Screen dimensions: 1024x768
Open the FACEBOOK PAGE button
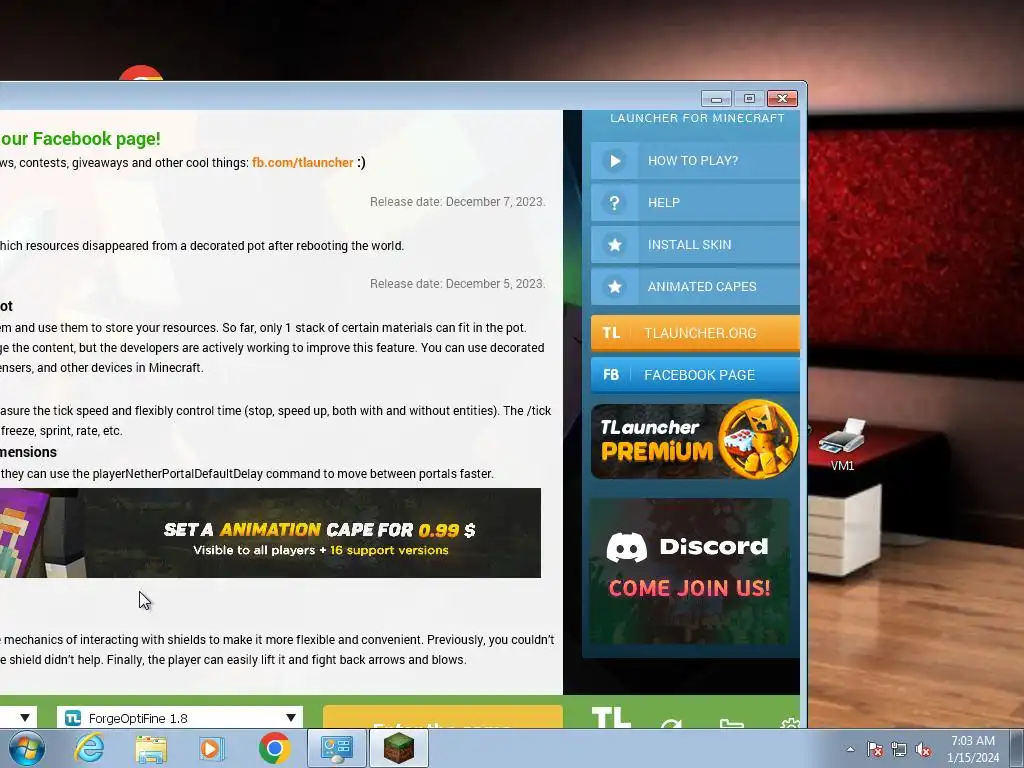tap(695, 375)
